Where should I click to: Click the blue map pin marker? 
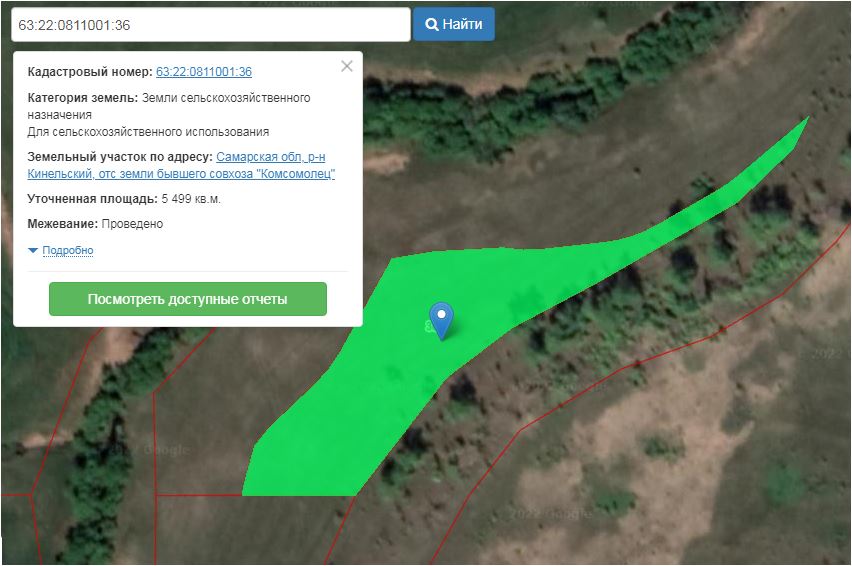click(x=441, y=318)
